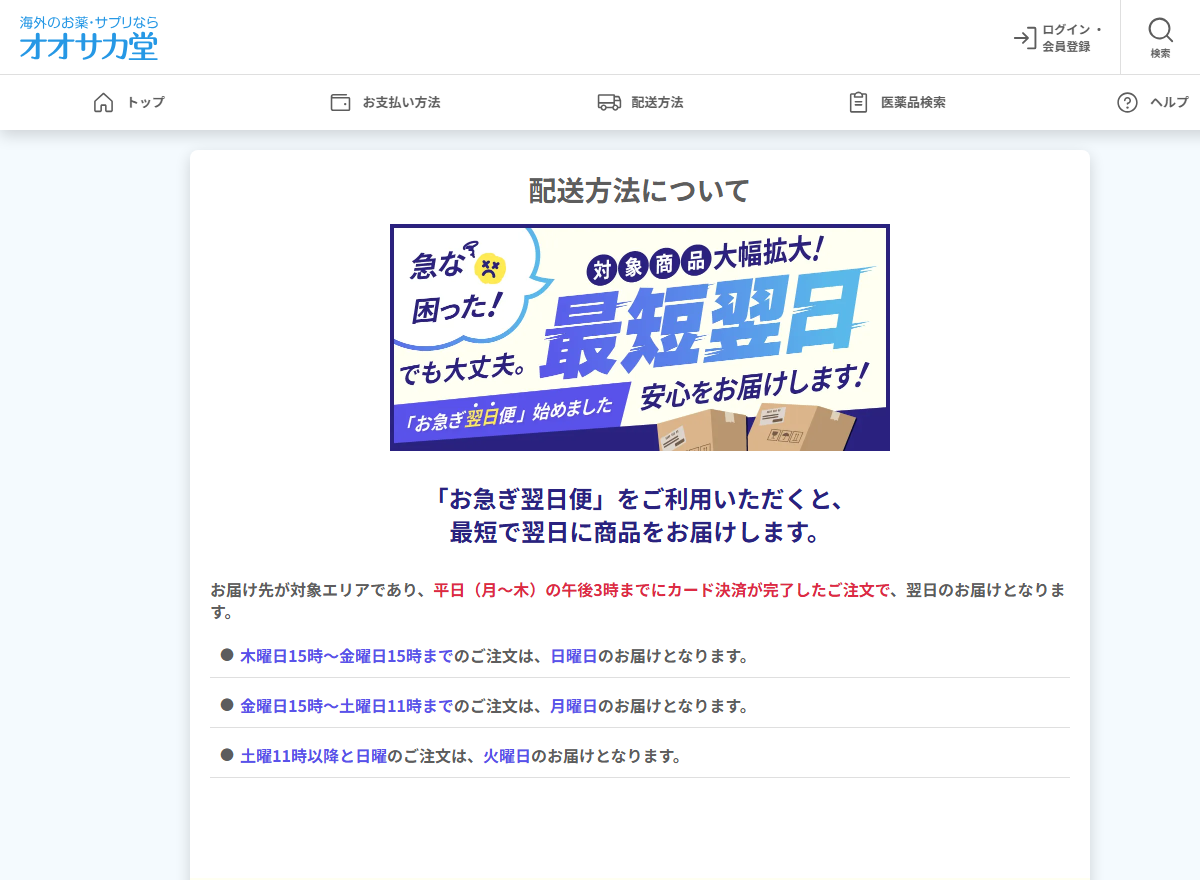Click the 配送方法について heading
The image size is (1200, 880).
(640, 191)
